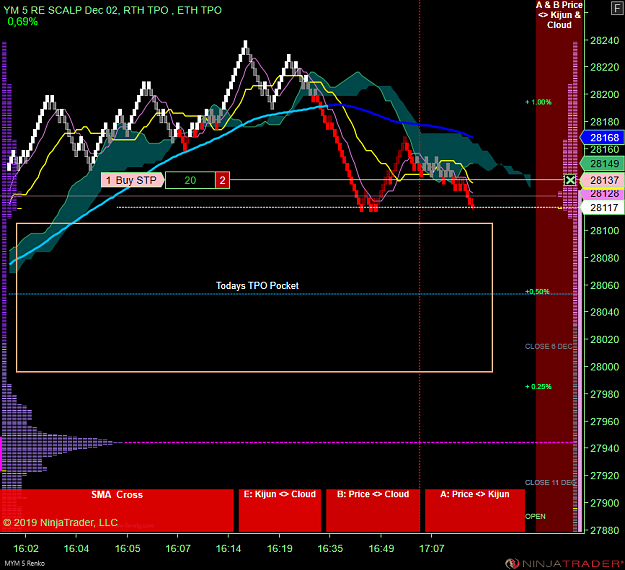Click the '+0.50%' level label
The width and height of the screenshot is (625, 570).
click(x=537, y=292)
